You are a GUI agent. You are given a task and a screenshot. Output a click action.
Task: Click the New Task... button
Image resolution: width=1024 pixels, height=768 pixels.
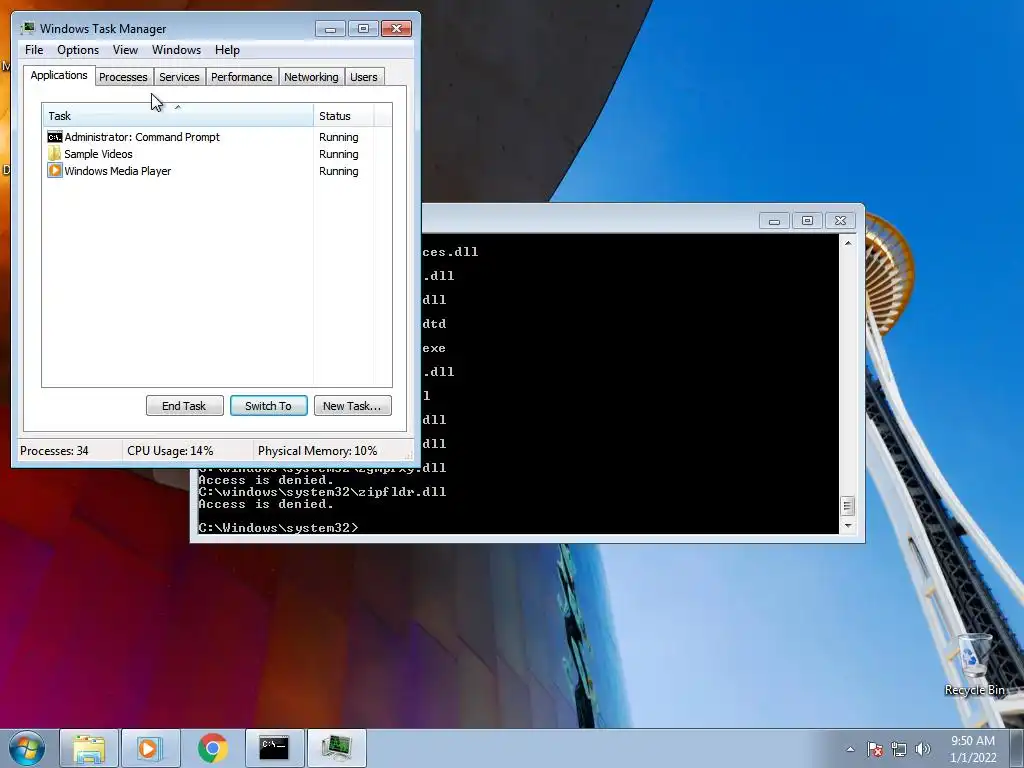point(352,406)
